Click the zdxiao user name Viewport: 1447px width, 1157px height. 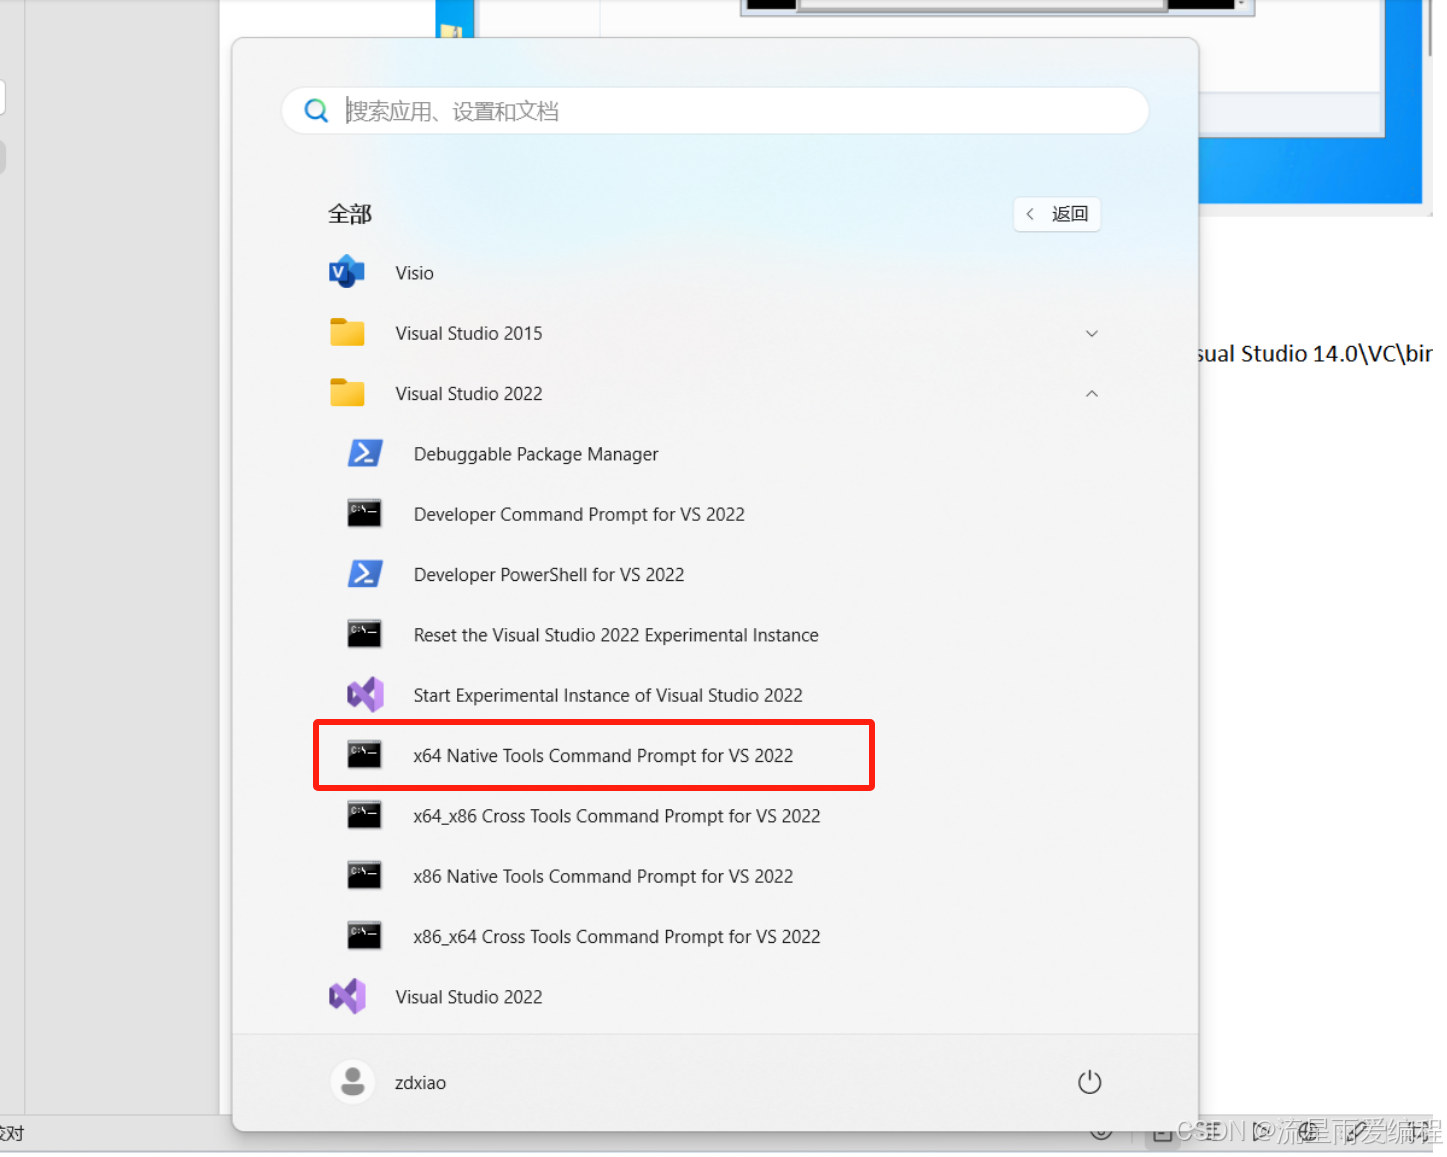(420, 1083)
